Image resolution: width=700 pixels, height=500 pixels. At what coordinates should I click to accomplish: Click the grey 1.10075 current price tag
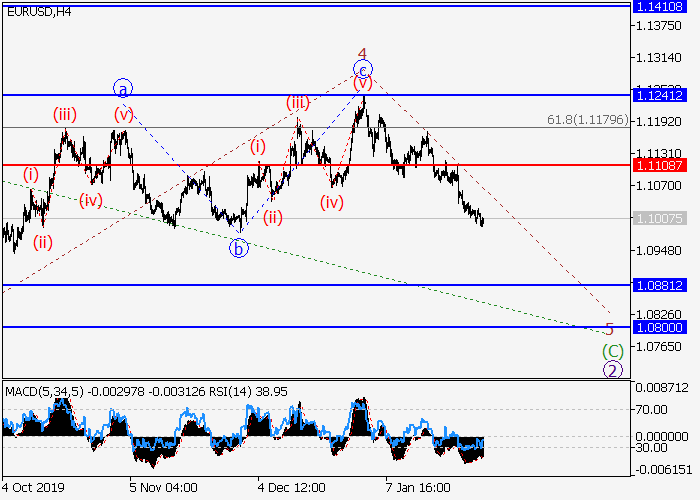click(659, 218)
